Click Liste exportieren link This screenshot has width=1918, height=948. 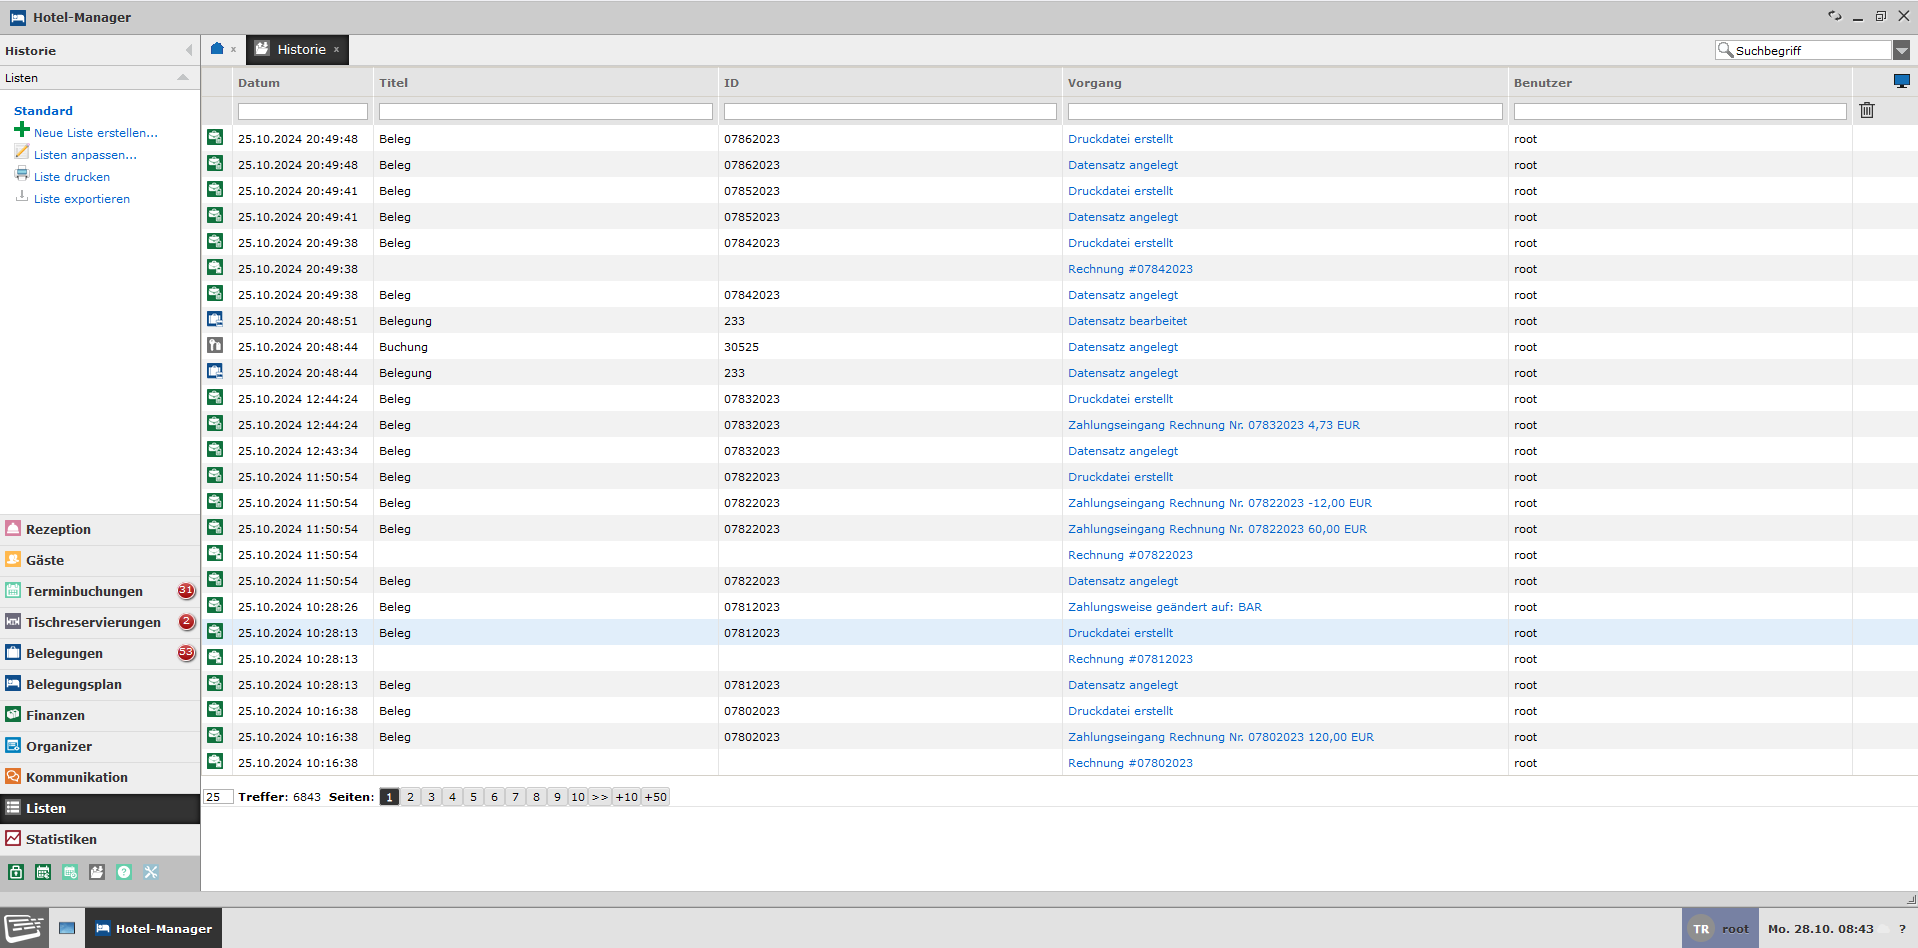click(x=82, y=199)
